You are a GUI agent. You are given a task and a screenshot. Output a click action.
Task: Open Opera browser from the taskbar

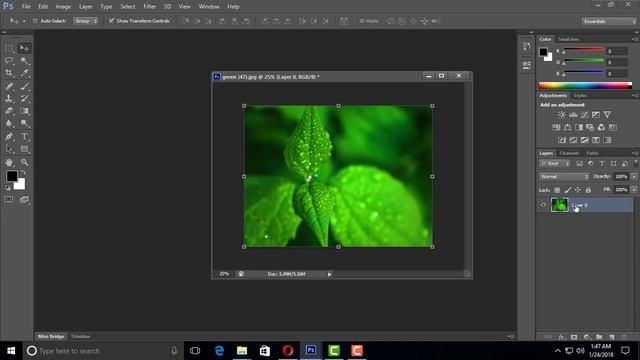click(288, 351)
